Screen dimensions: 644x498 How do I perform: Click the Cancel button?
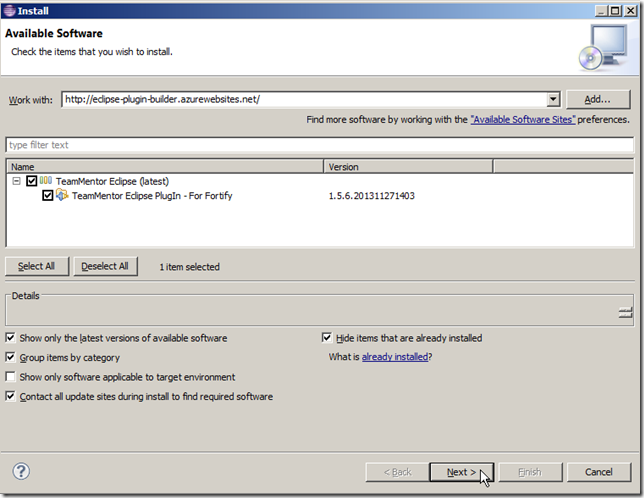pos(599,472)
